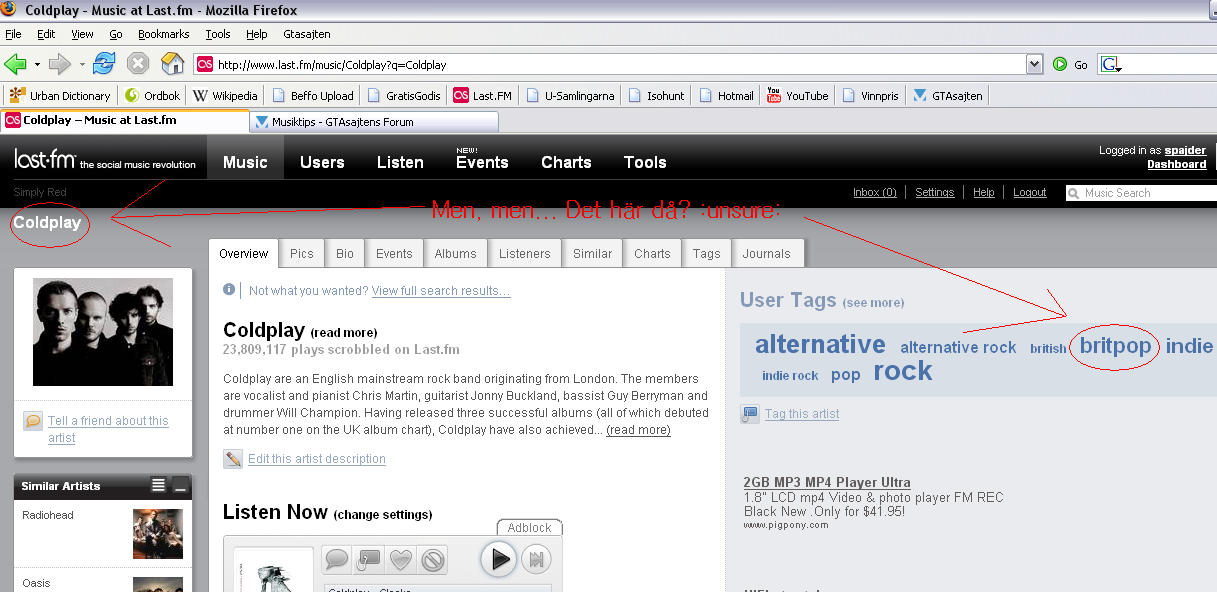This screenshot has height=592, width=1217.
Task: Open the Albums tab for Coldplay
Action: [455, 254]
